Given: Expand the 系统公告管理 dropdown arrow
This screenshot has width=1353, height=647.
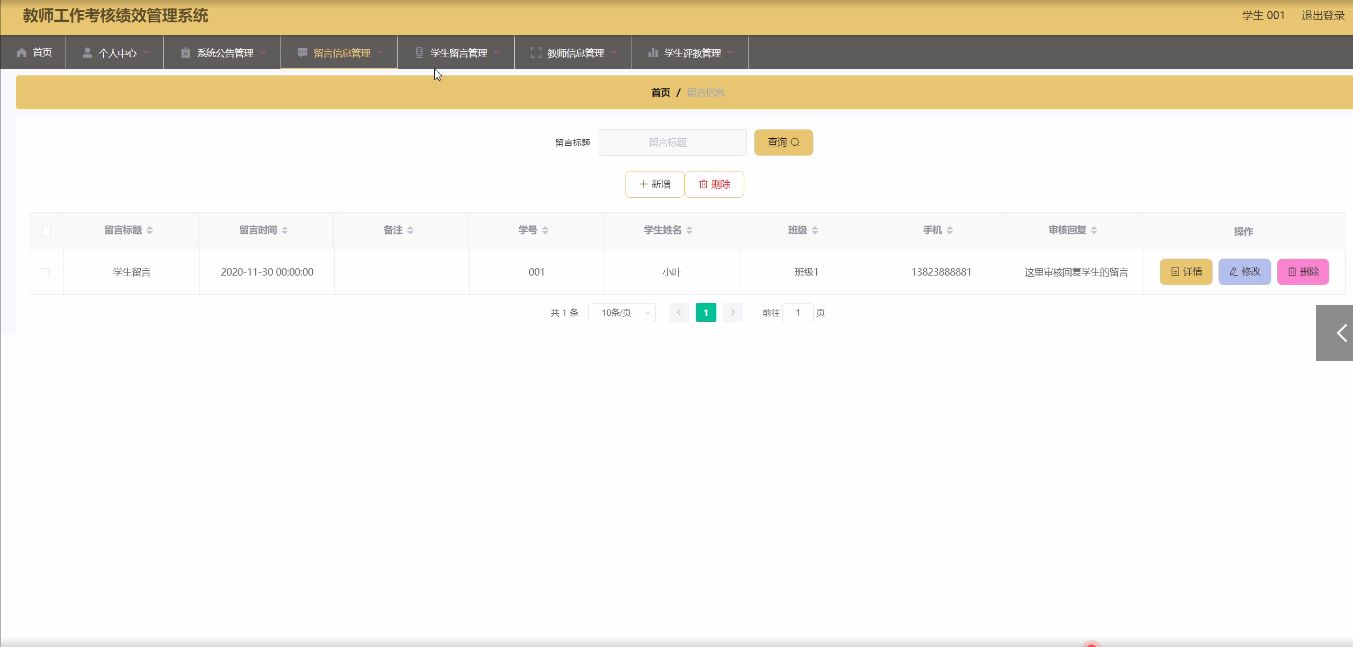Looking at the screenshot, I should pyautogui.click(x=263, y=52).
